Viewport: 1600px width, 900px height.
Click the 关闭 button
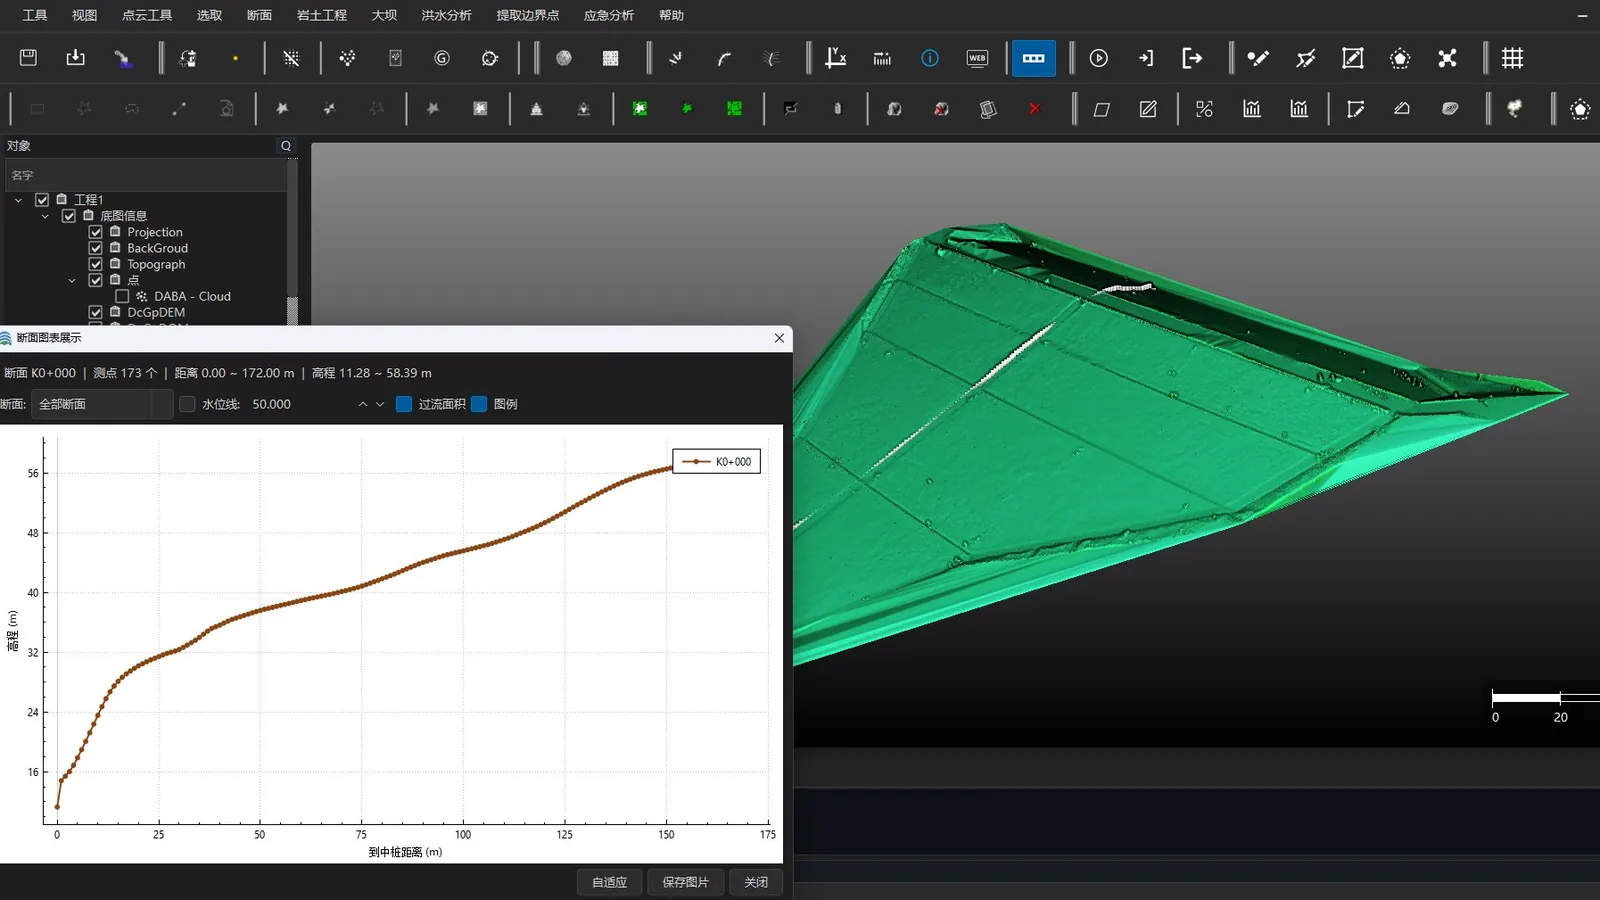point(756,882)
